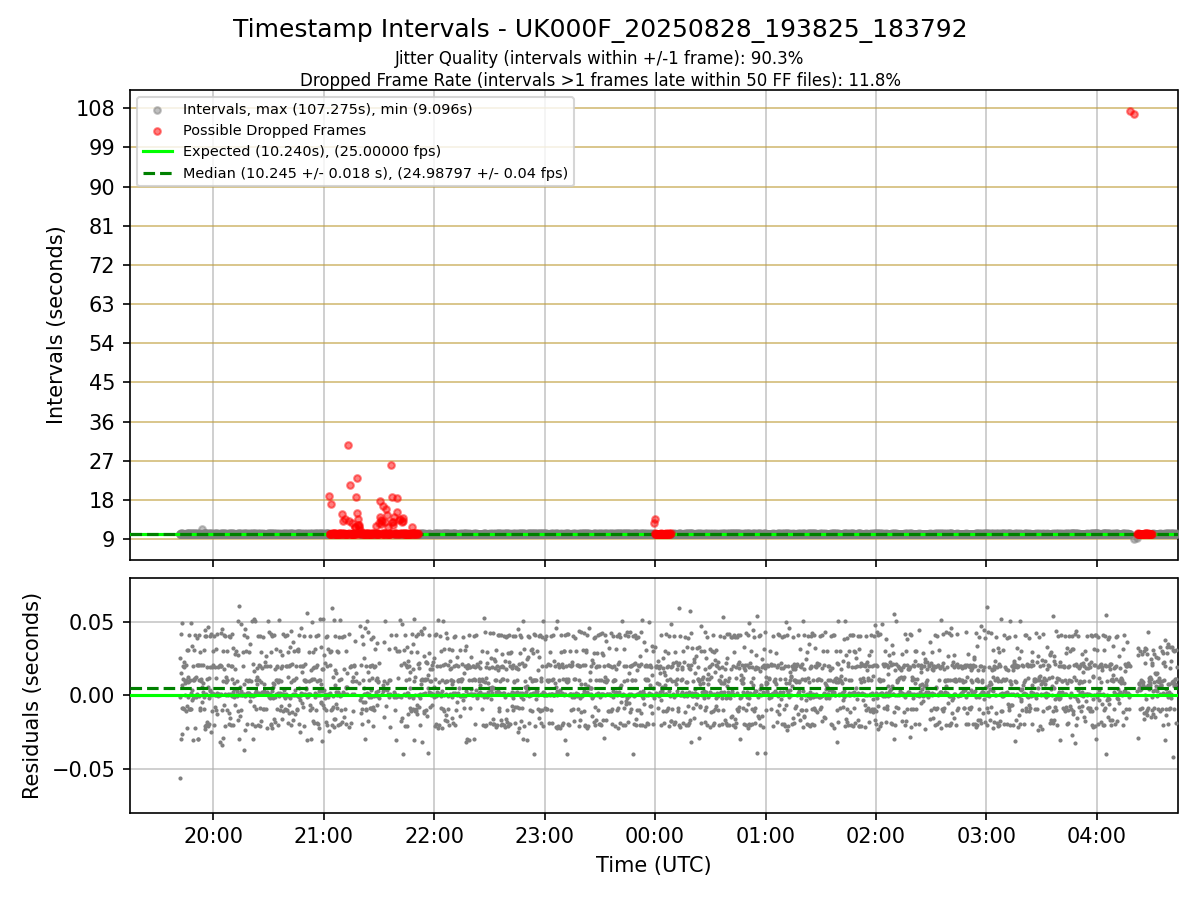Click the 'Intervals, max (107.275s), min (9.096s)' legend entry
Viewport: 1200px width, 900px height.
pyautogui.click(x=327, y=108)
